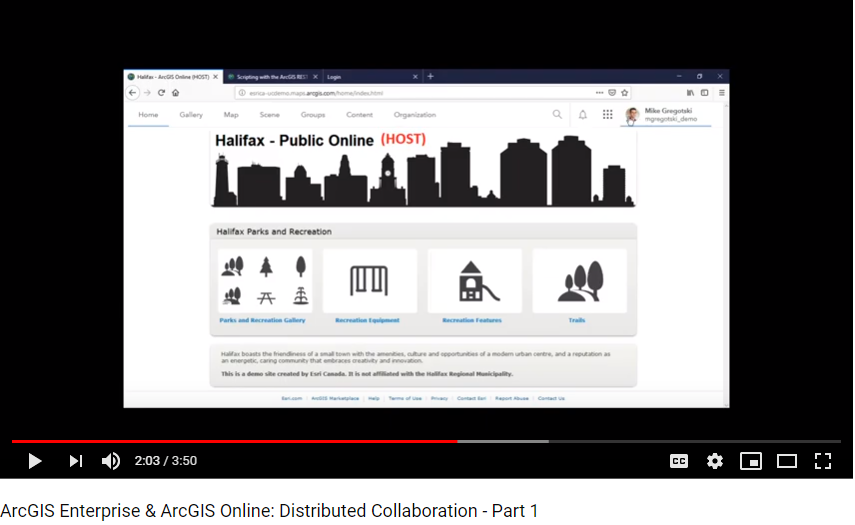Open Terms of Use footer link

tap(405, 399)
